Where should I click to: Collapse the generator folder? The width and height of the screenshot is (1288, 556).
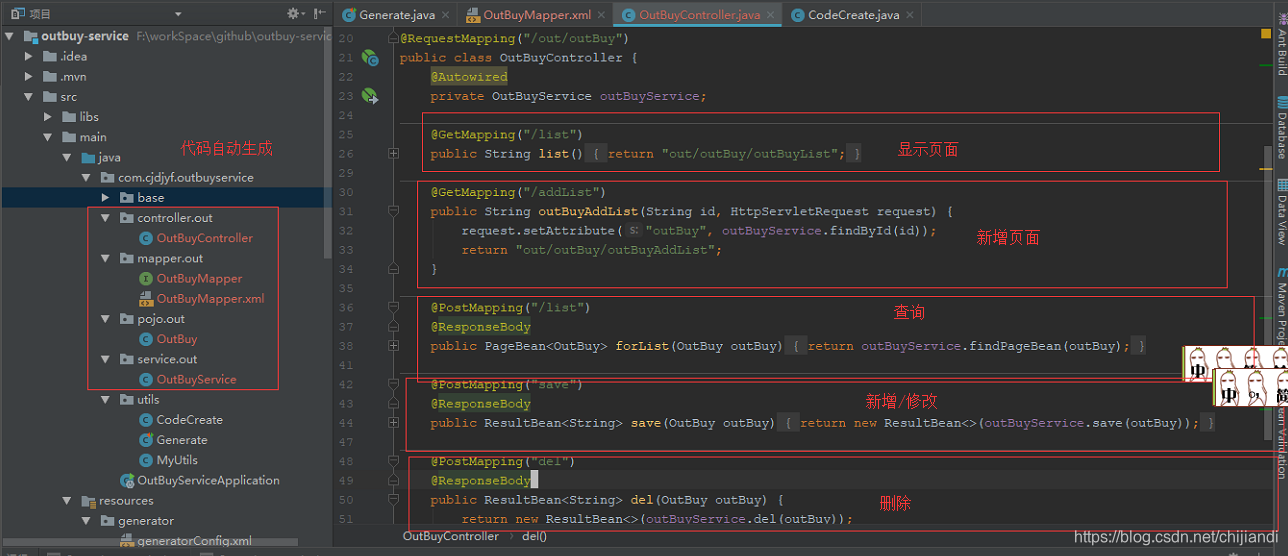click(x=87, y=520)
